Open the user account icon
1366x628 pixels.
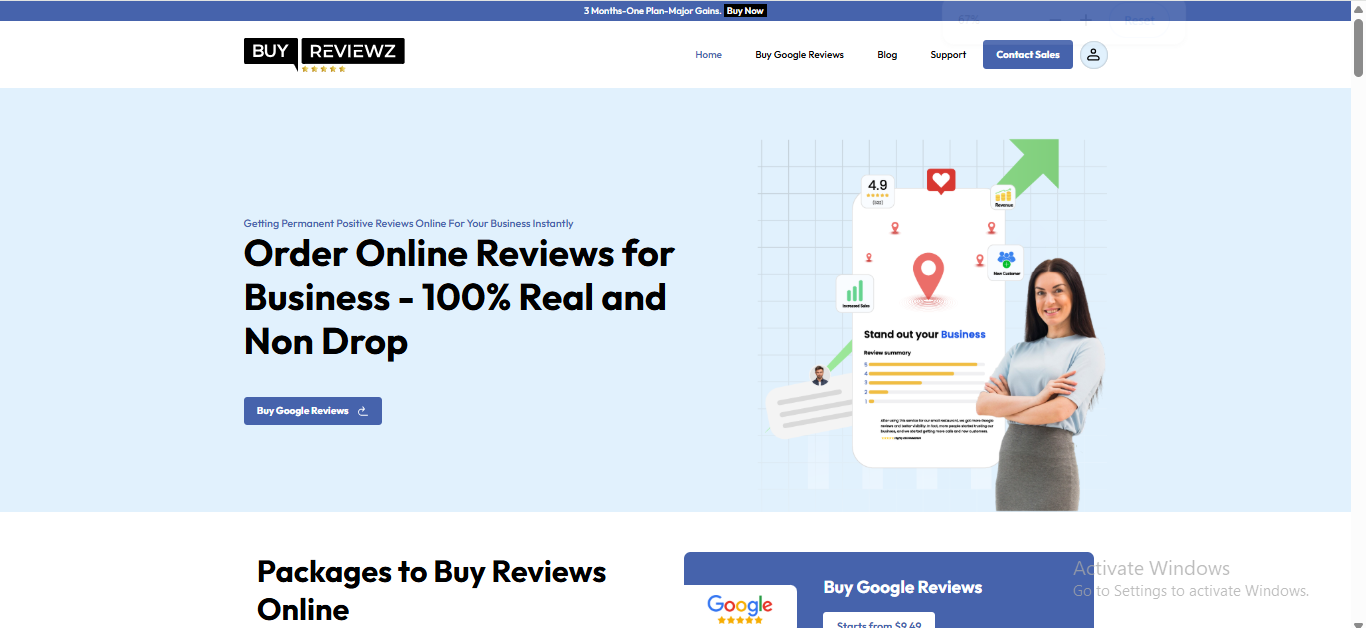1094,55
